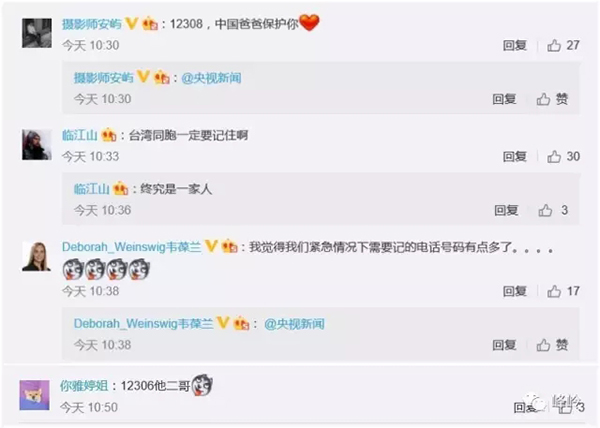
Task: Like Deborah_Weinswig's @央视新闻 reply
Action: [x=552, y=345]
